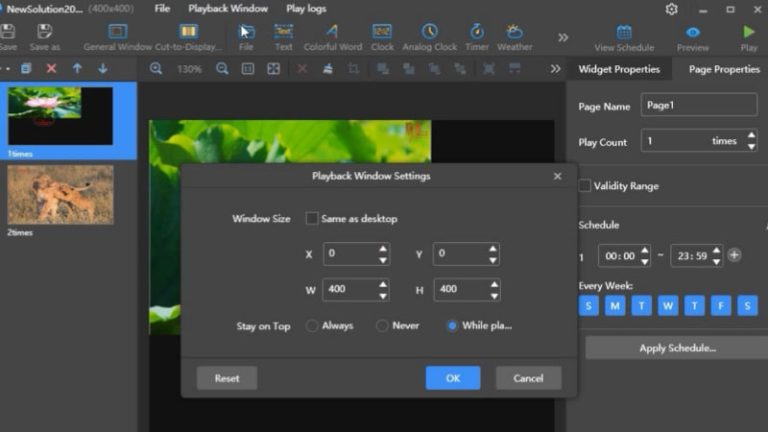Confirm the dialog with OK
The image size is (768, 432).
click(x=453, y=378)
